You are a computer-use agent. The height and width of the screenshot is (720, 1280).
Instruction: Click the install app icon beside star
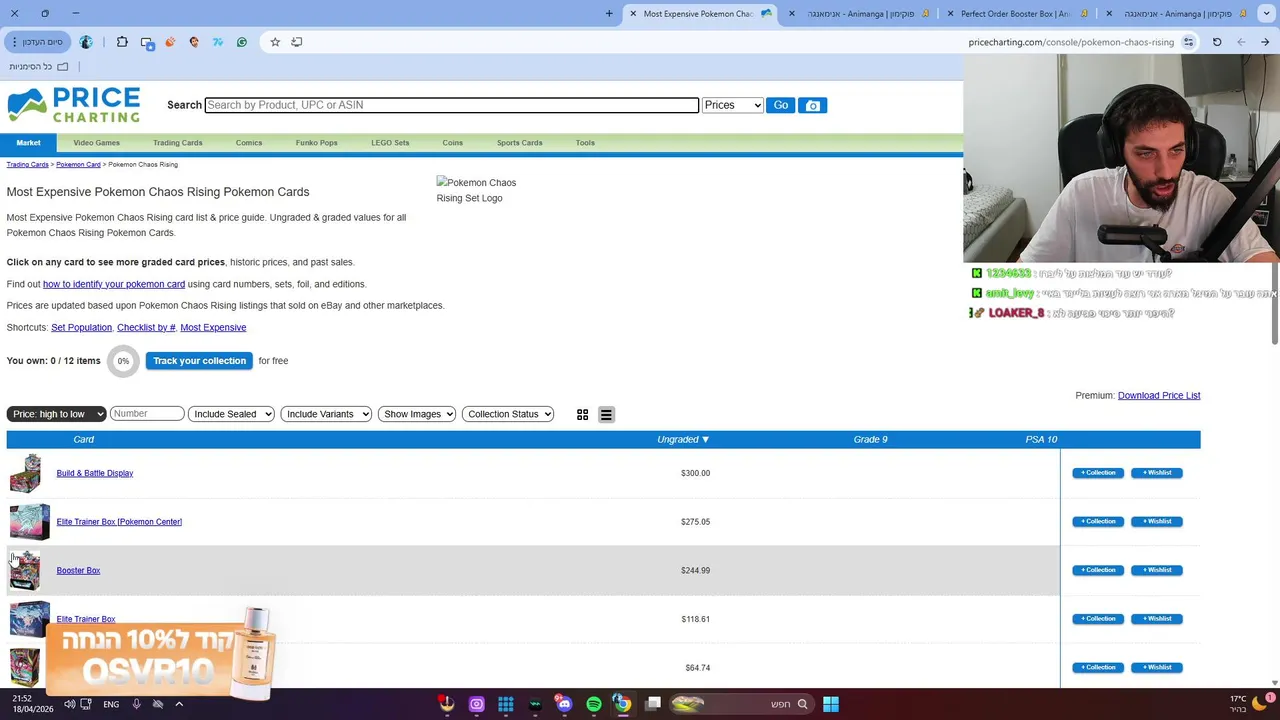click(x=297, y=42)
